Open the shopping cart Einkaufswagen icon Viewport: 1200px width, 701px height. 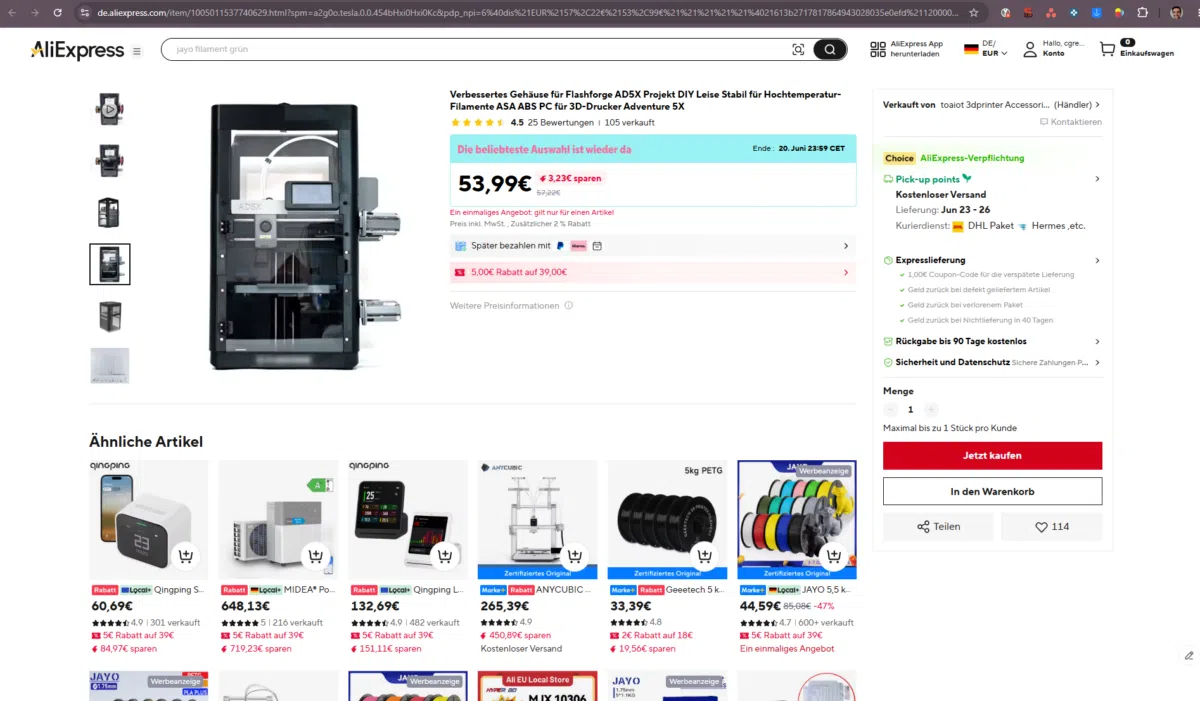click(x=1107, y=49)
